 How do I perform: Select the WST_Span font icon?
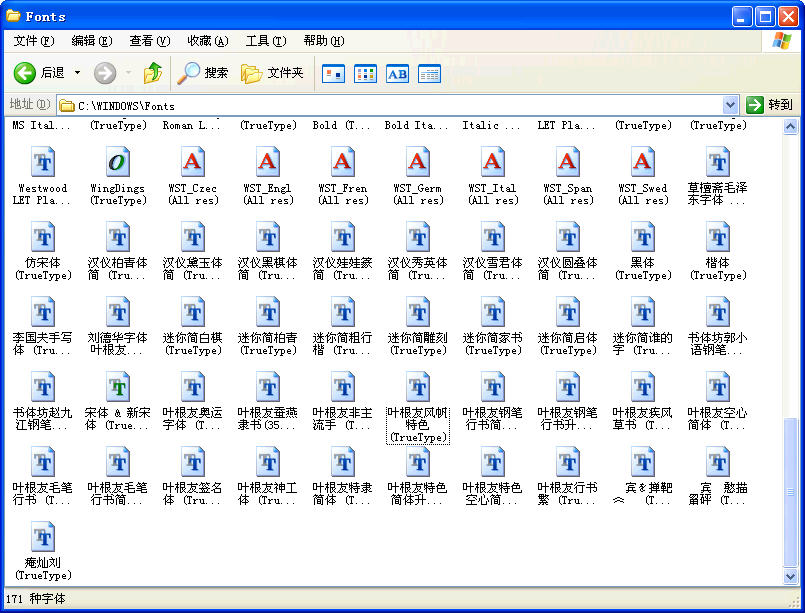pos(568,162)
